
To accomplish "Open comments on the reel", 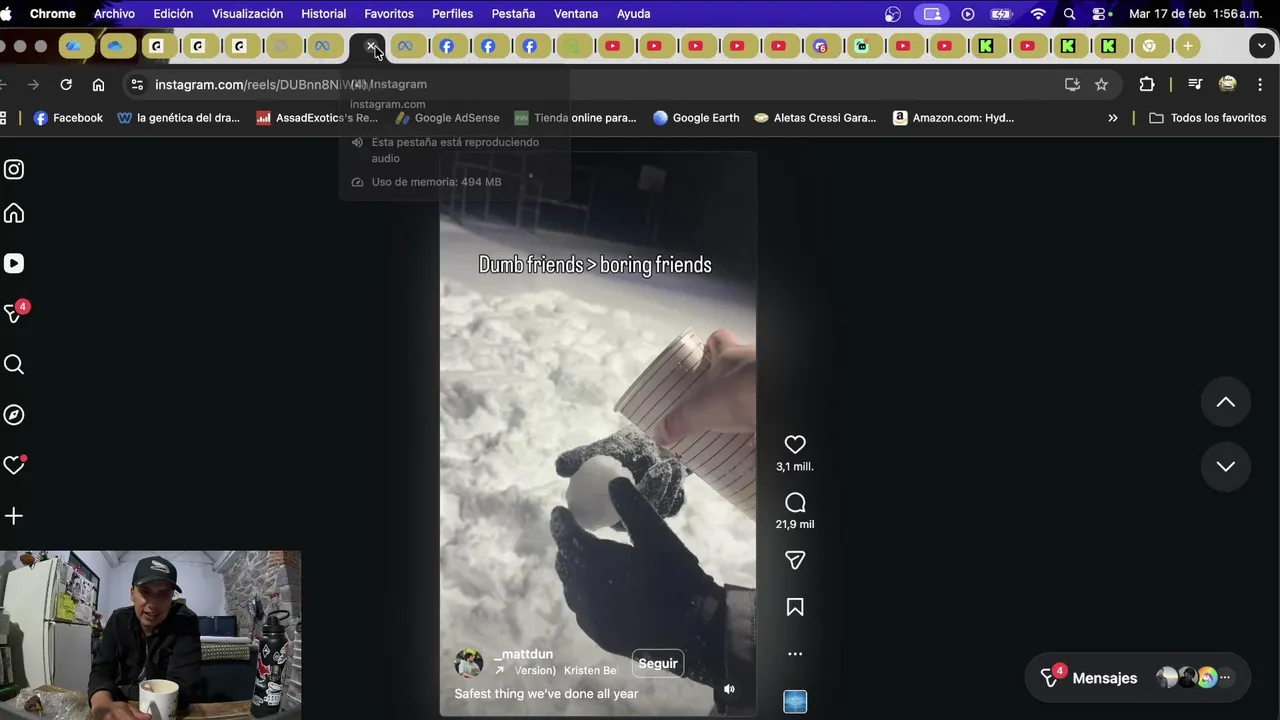I will tap(795, 503).
